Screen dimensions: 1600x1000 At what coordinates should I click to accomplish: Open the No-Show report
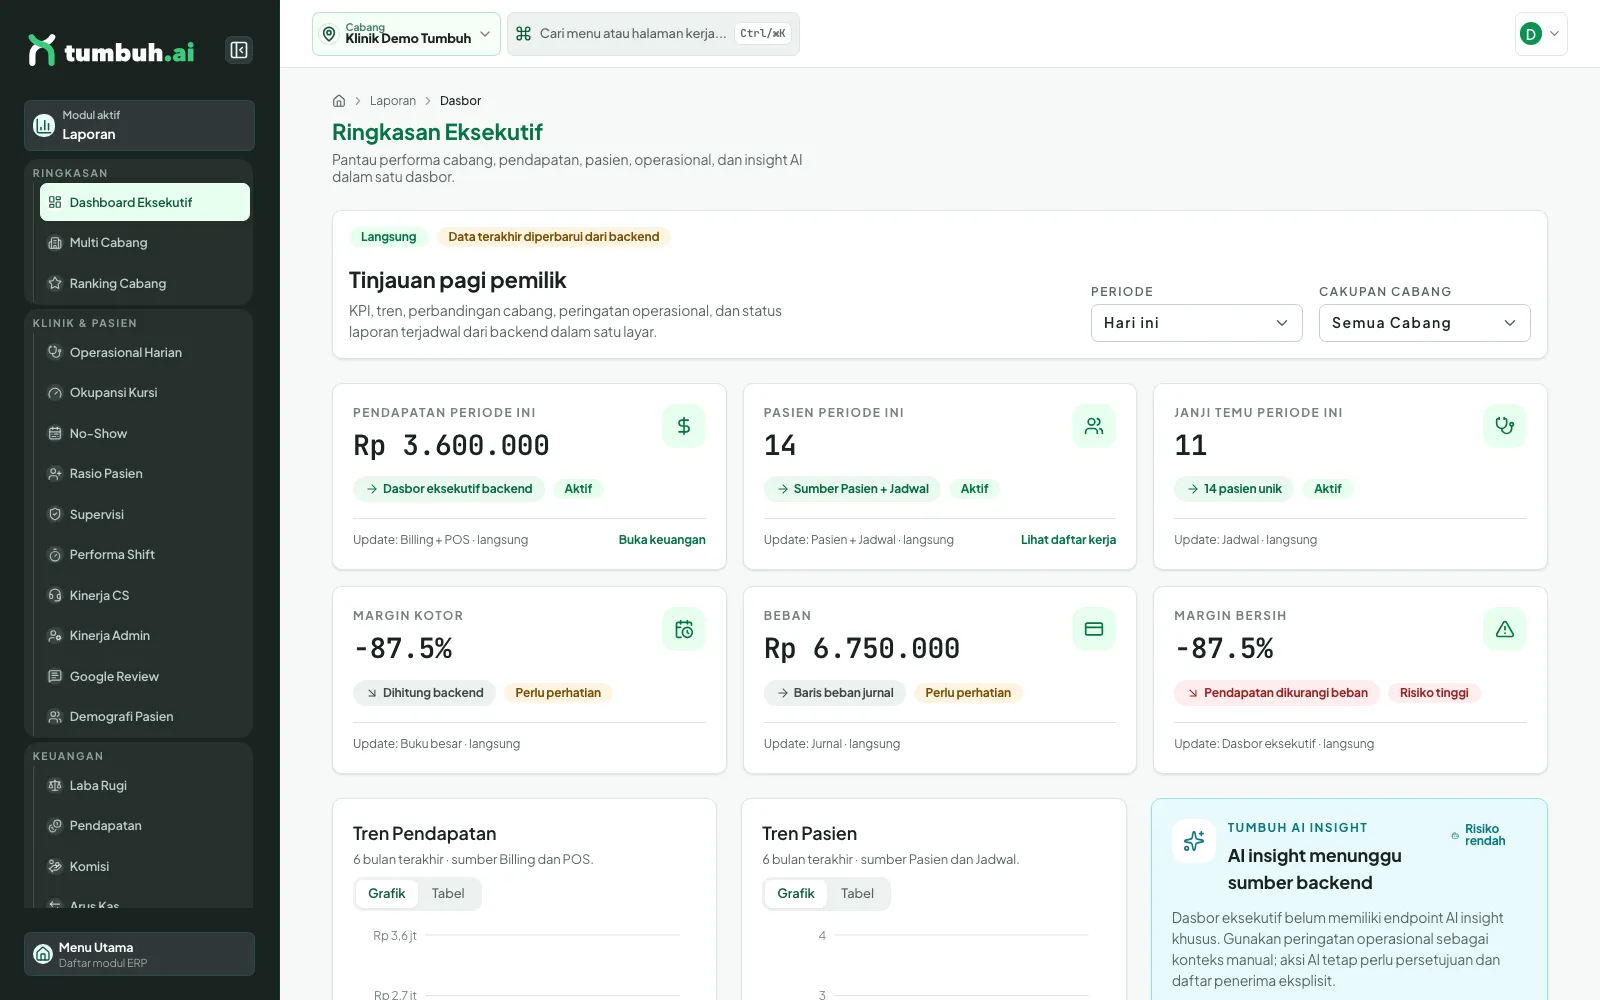tap(145, 433)
